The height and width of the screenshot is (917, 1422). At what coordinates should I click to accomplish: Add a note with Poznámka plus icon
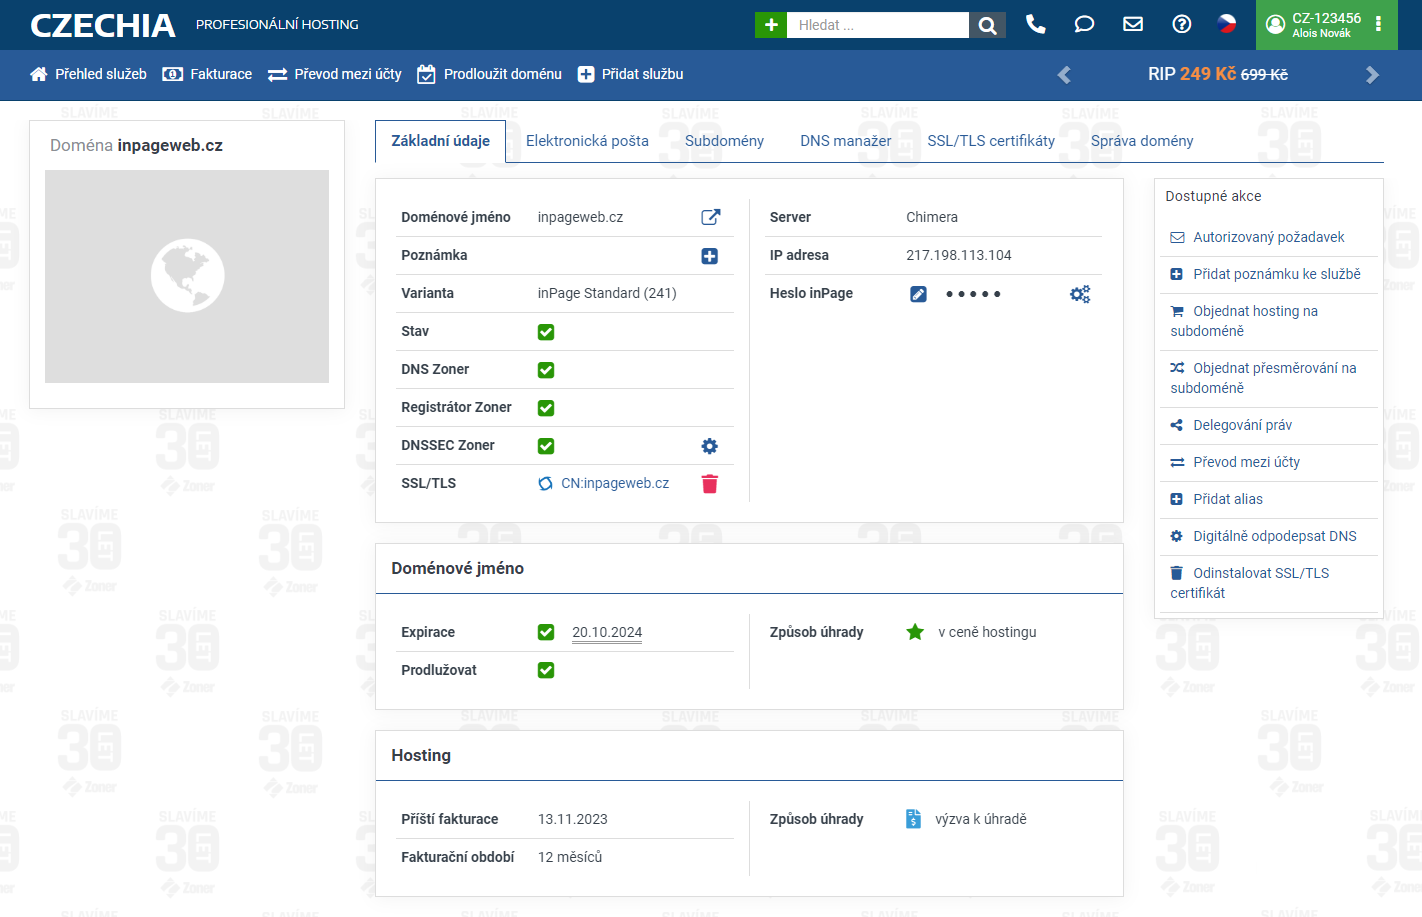710,256
